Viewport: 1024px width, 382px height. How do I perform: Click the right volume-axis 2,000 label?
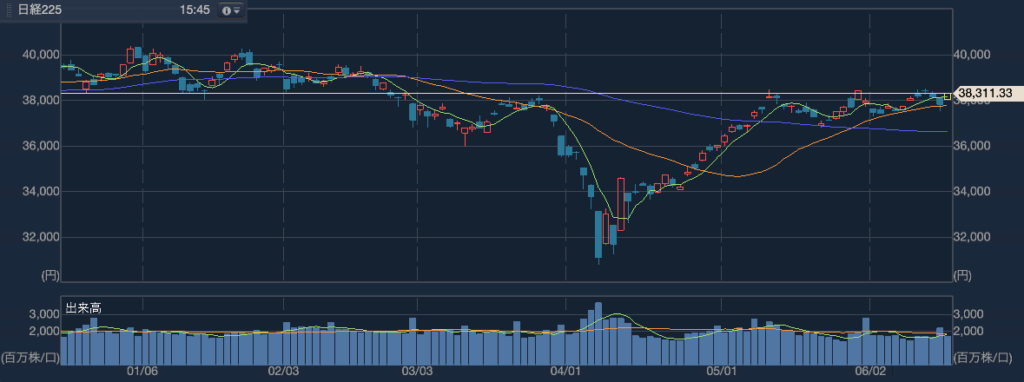(968, 332)
